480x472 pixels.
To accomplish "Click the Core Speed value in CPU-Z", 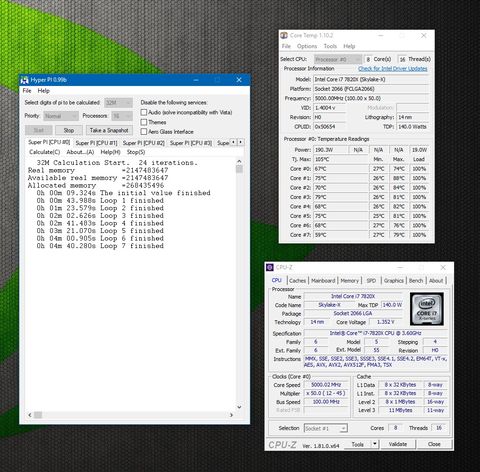I will tap(326, 385).
